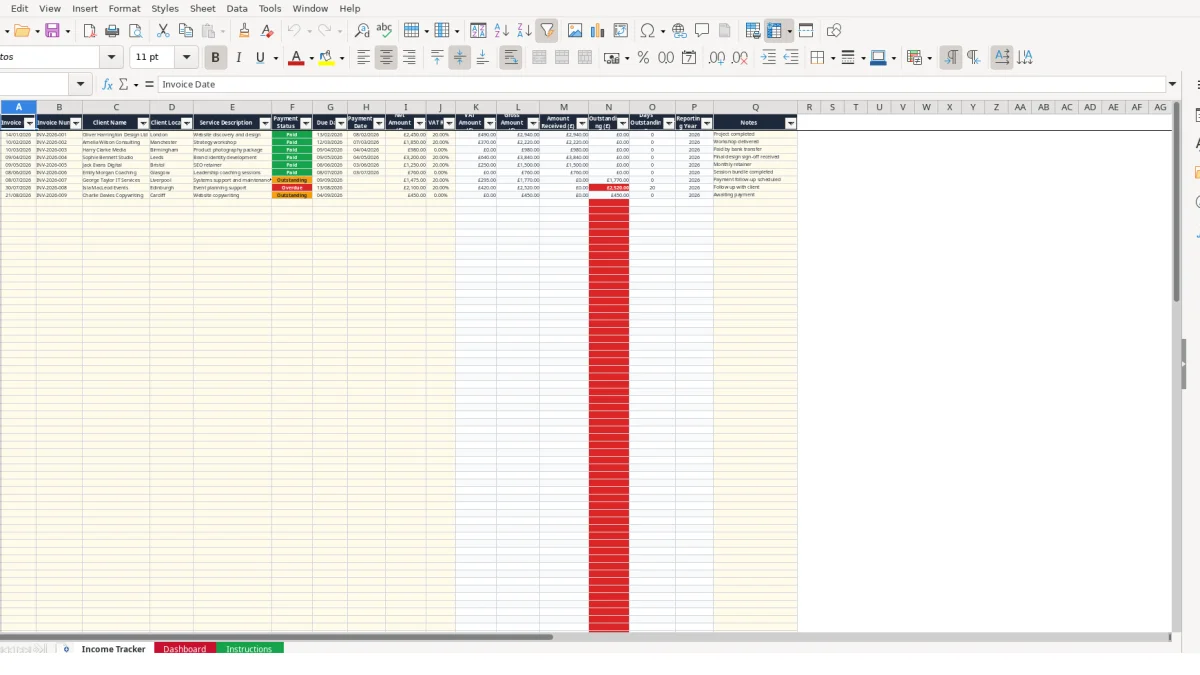
Task: Click the Print icon
Action: click(x=113, y=31)
